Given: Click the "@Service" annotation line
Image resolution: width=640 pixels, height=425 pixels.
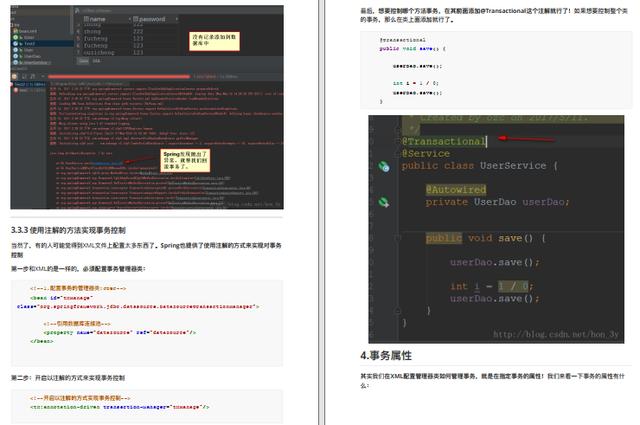Looking at the screenshot, I should [x=426, y=154].
